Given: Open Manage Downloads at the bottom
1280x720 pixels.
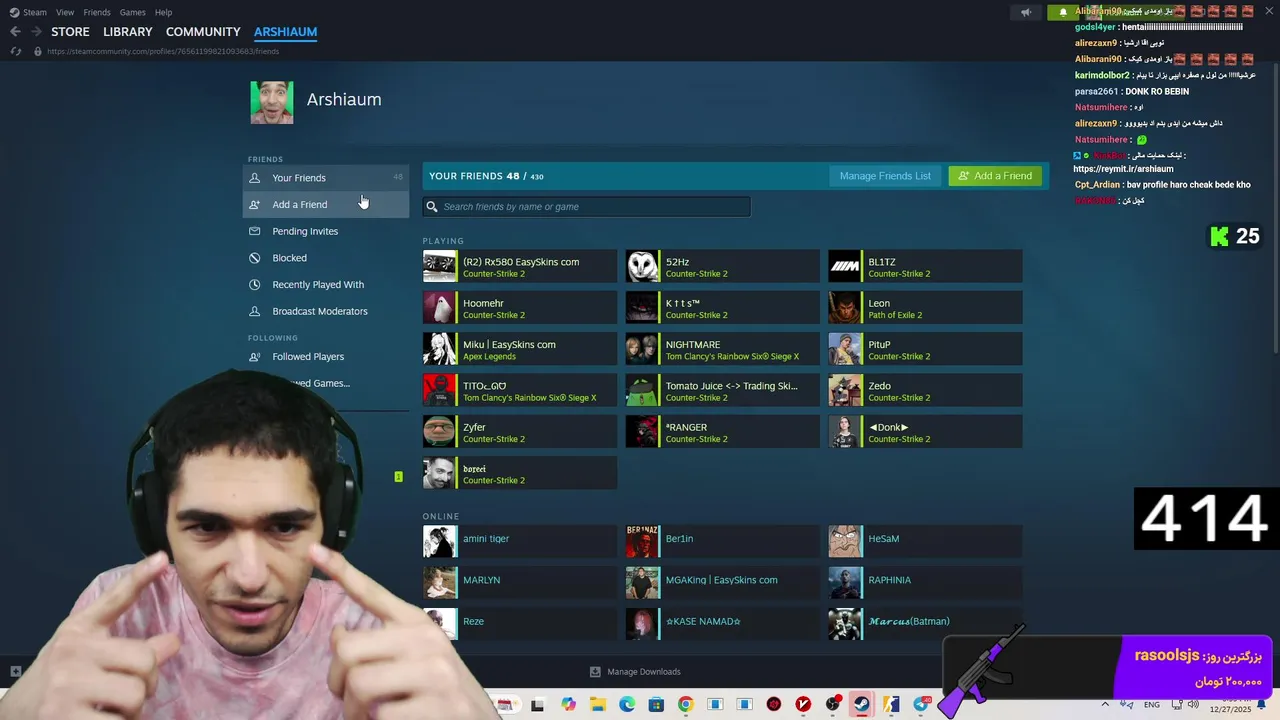Looking at the screenshot, I should click(635, 672).
